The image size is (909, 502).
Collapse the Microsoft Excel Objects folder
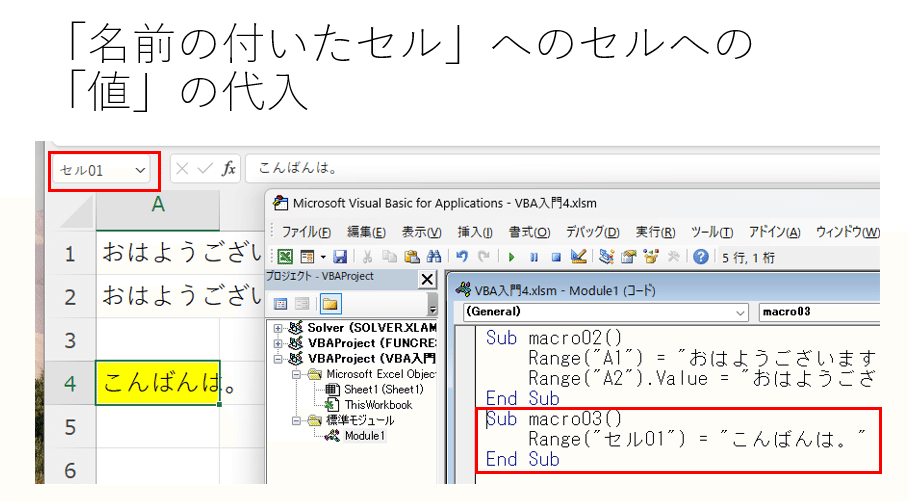pos(296,374)
